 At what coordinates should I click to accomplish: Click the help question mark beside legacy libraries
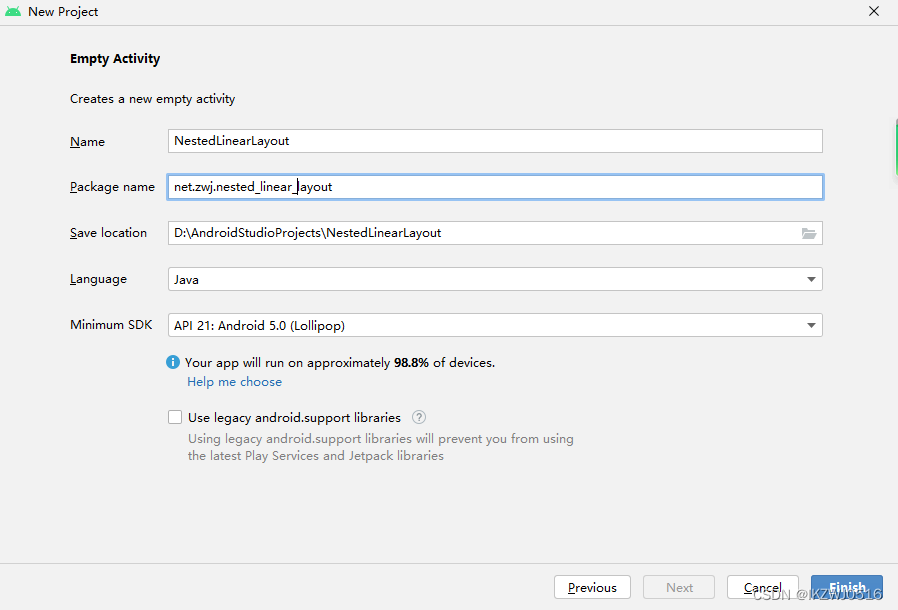click(419, 418)
